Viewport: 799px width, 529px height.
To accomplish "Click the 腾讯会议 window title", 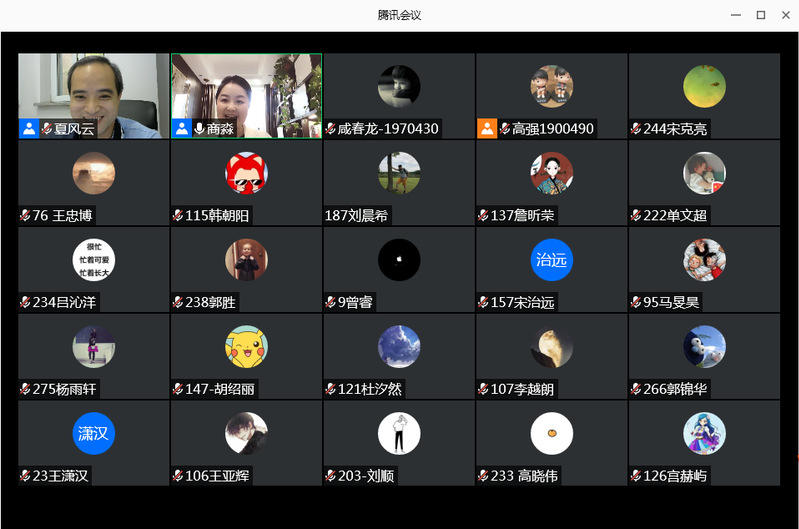I will coord(399,15).
